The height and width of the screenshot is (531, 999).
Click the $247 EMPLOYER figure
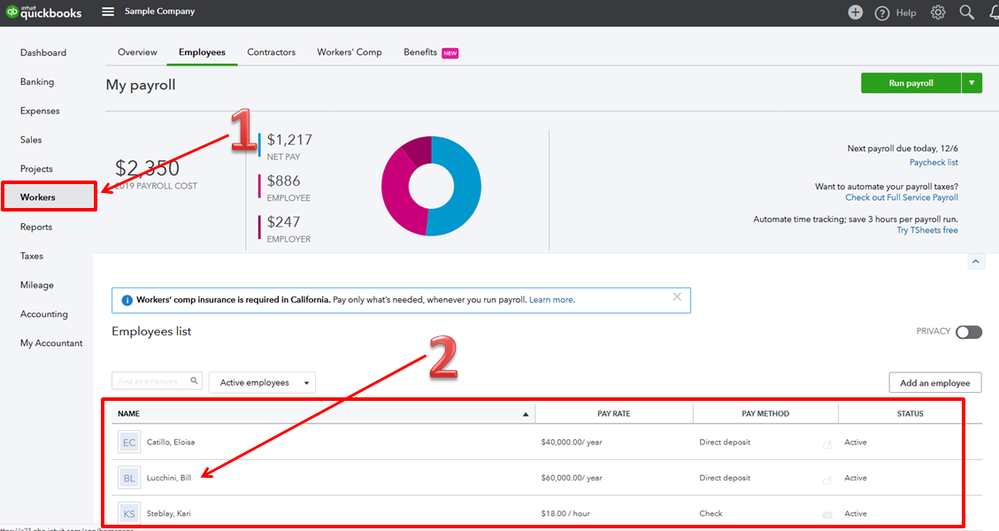(284, 222)
